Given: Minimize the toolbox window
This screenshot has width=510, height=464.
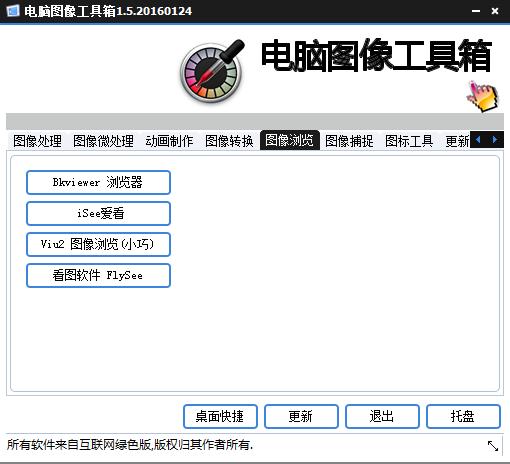Looking at the screenshot, I should (x=476, y=11).
